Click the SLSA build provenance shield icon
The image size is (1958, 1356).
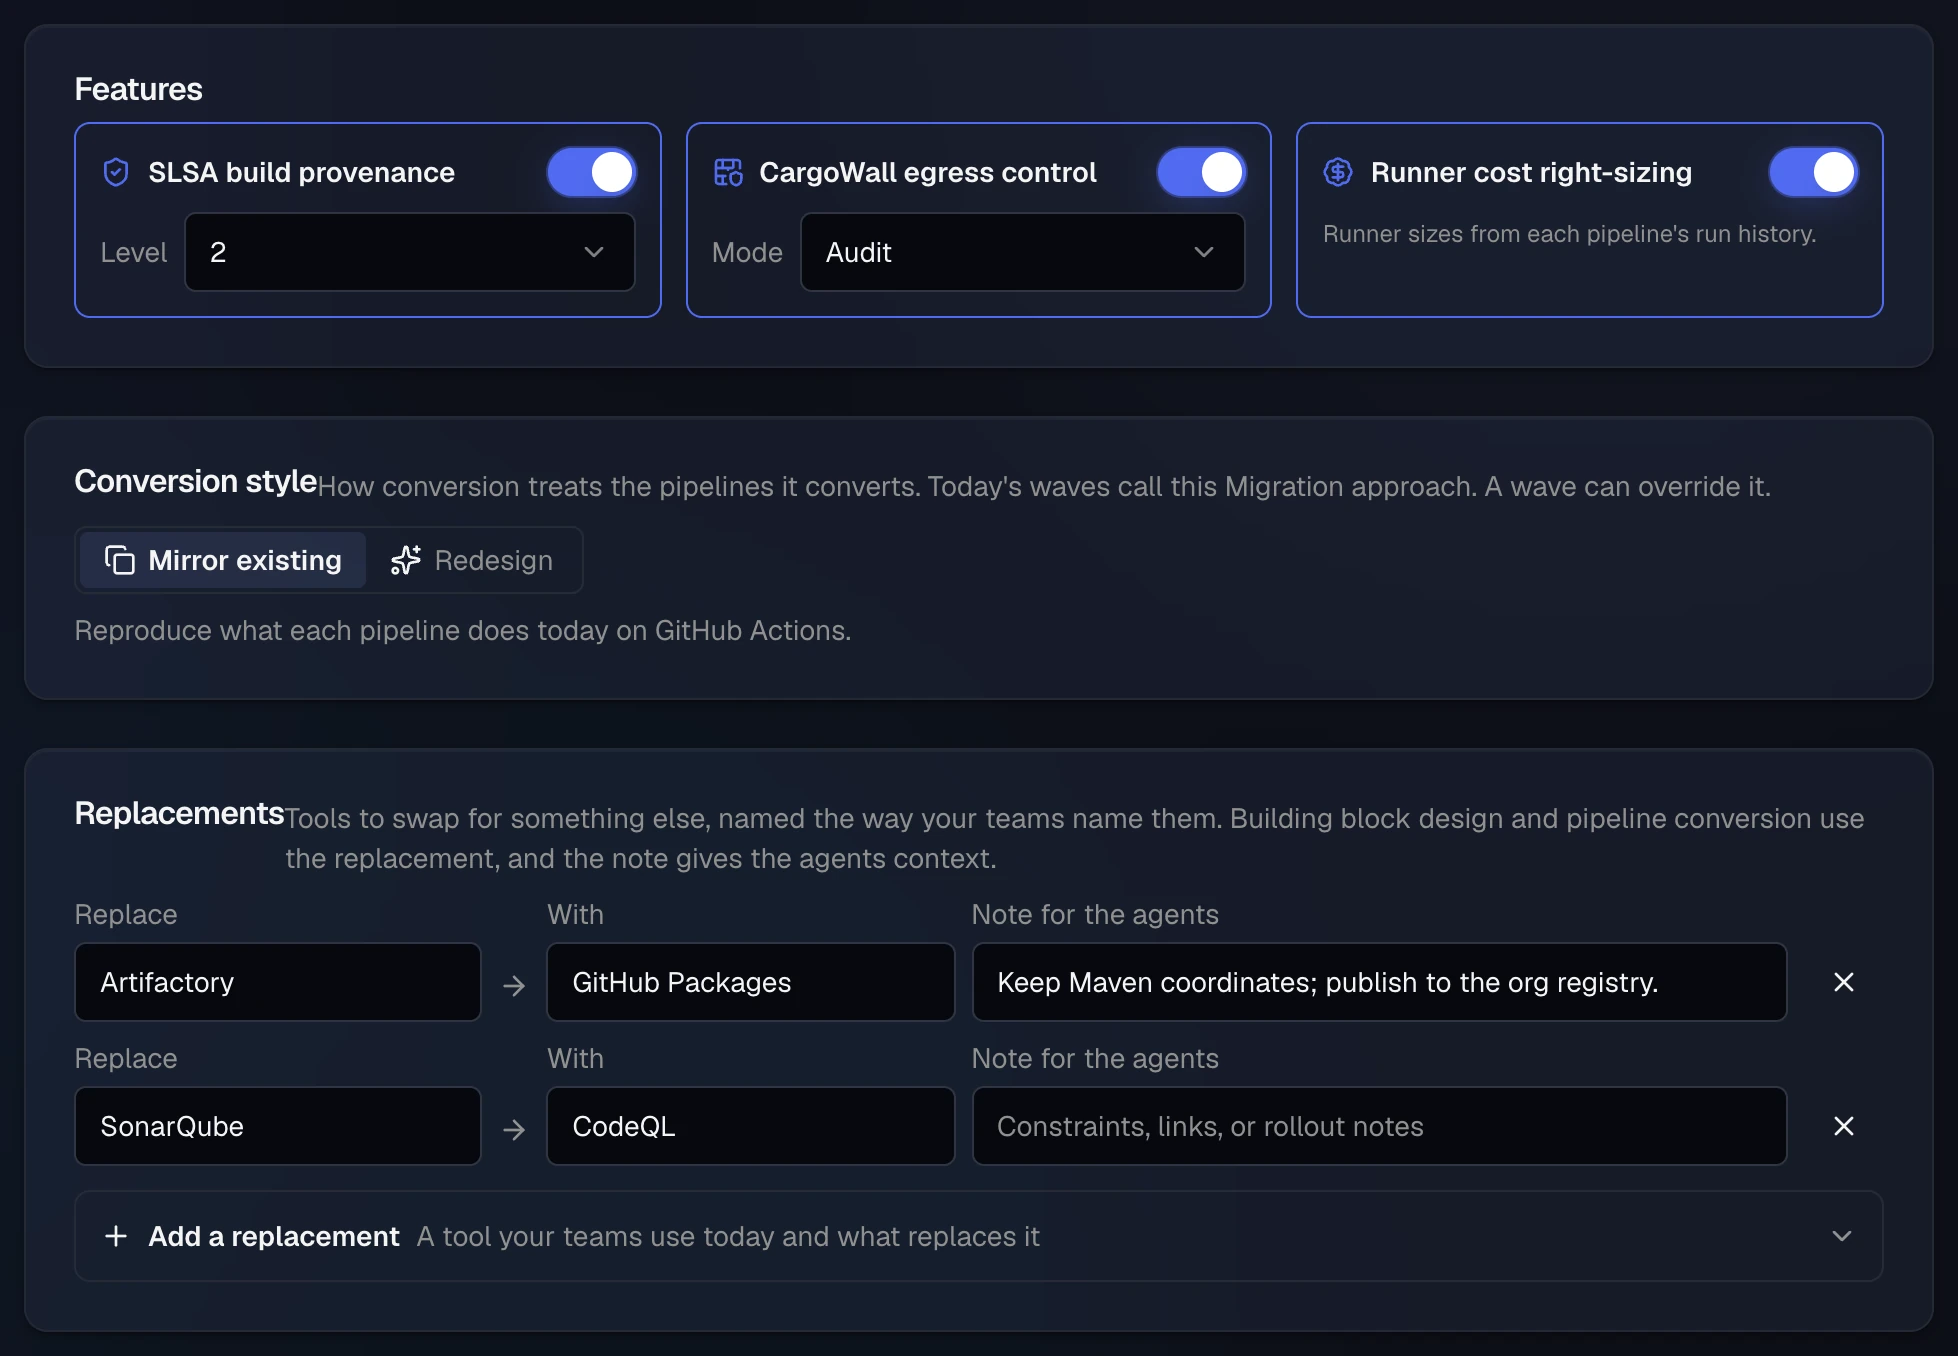point(116,172)
